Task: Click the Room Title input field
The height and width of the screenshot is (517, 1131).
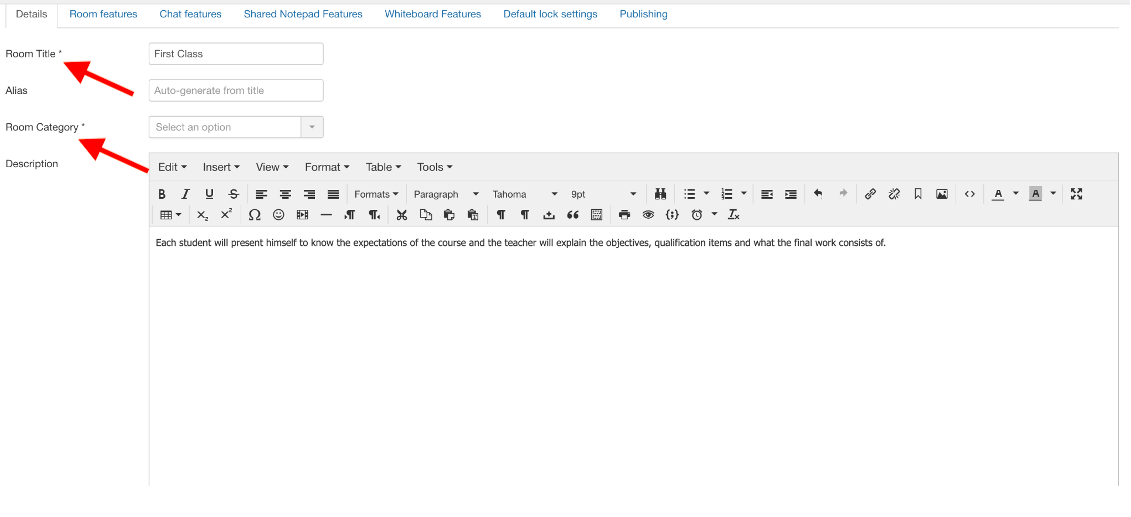Action: [236, 53]
